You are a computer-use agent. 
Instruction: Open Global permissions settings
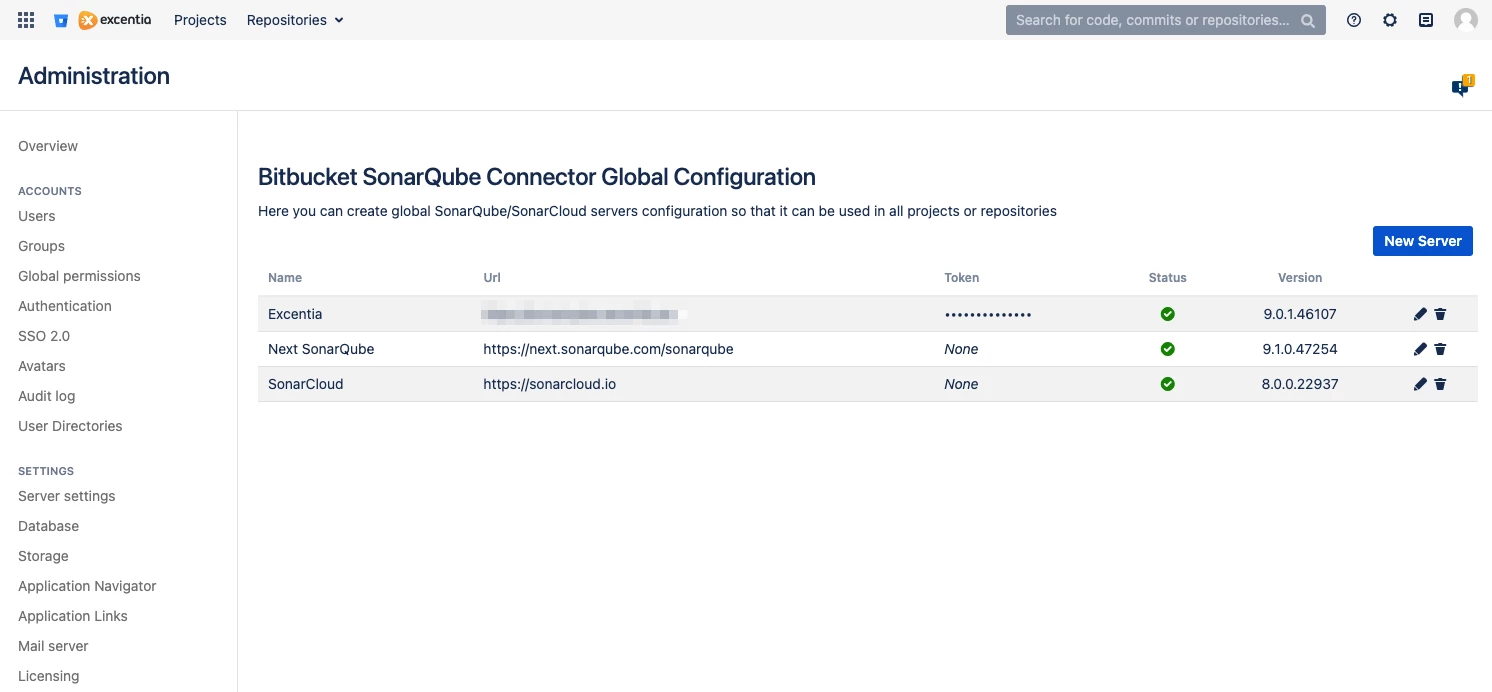tap(78, 275)
